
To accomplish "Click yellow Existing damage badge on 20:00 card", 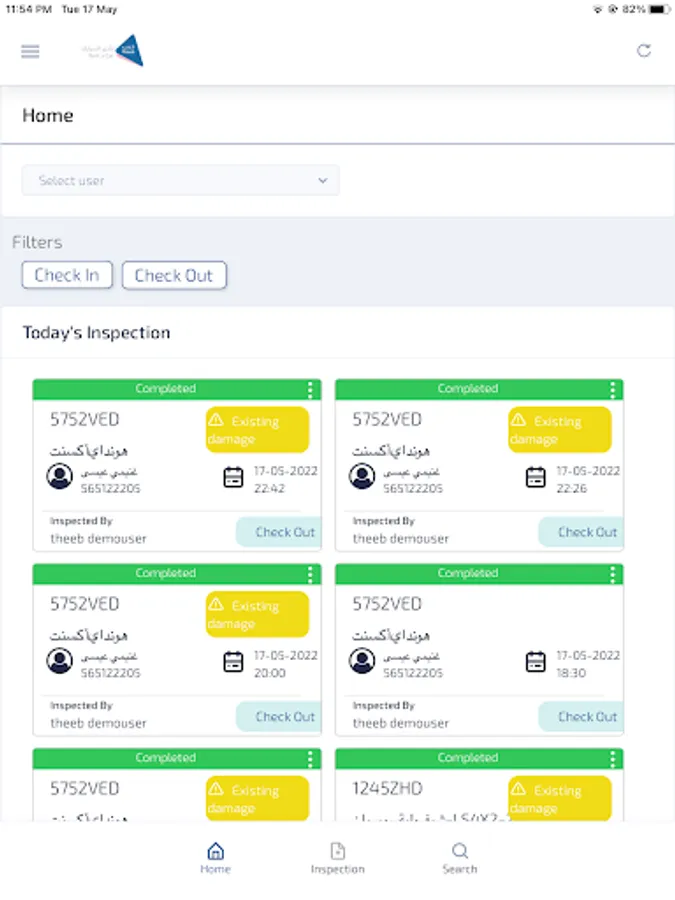I will pyautogui.click(x=257, y=614).
